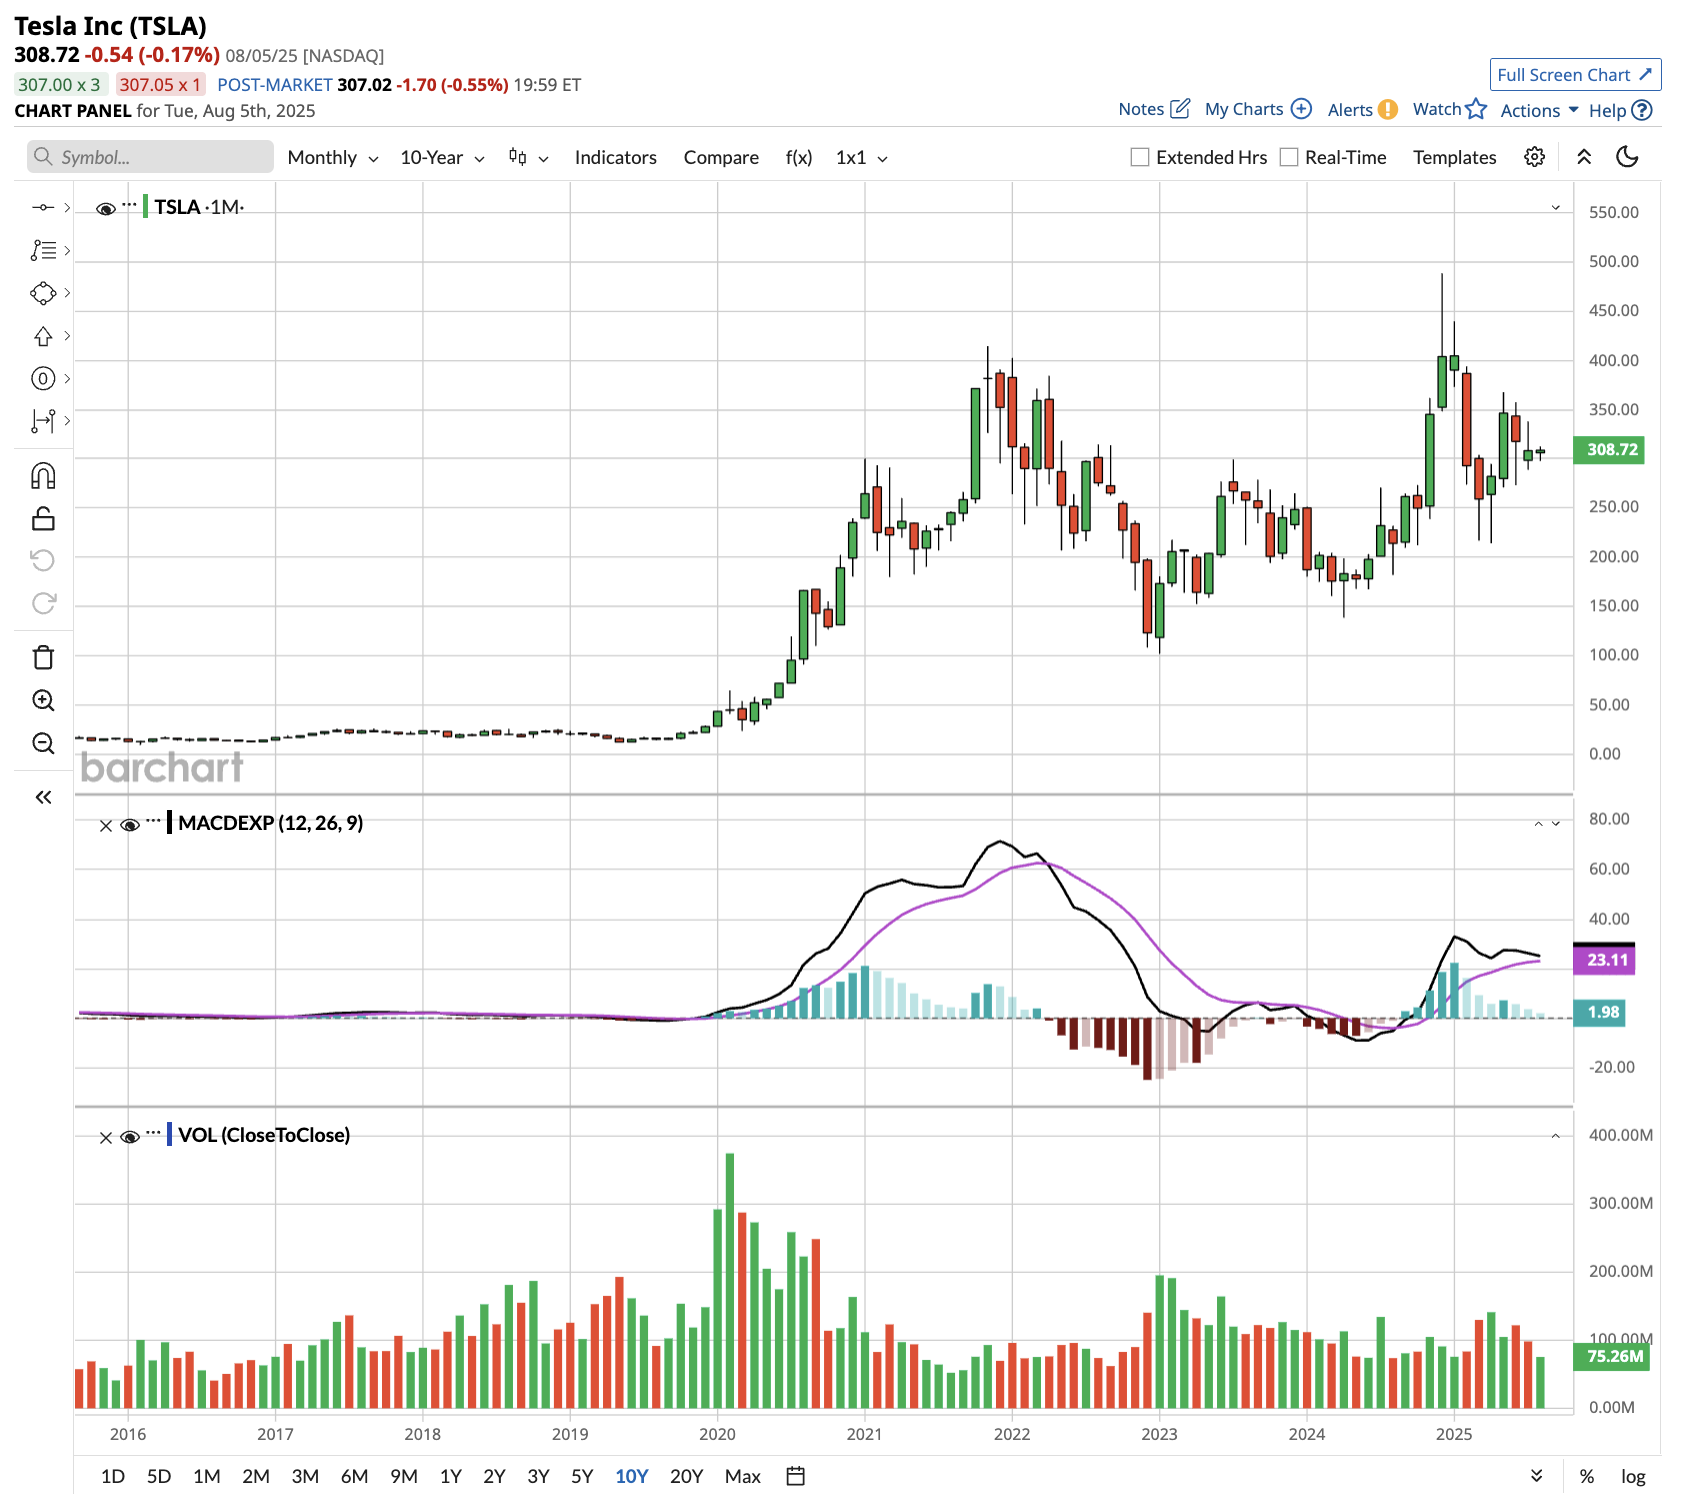This screenshot has height=1494, width=1694.
Task: Click the TSLA green series color bar
Action: click(146, 207)
